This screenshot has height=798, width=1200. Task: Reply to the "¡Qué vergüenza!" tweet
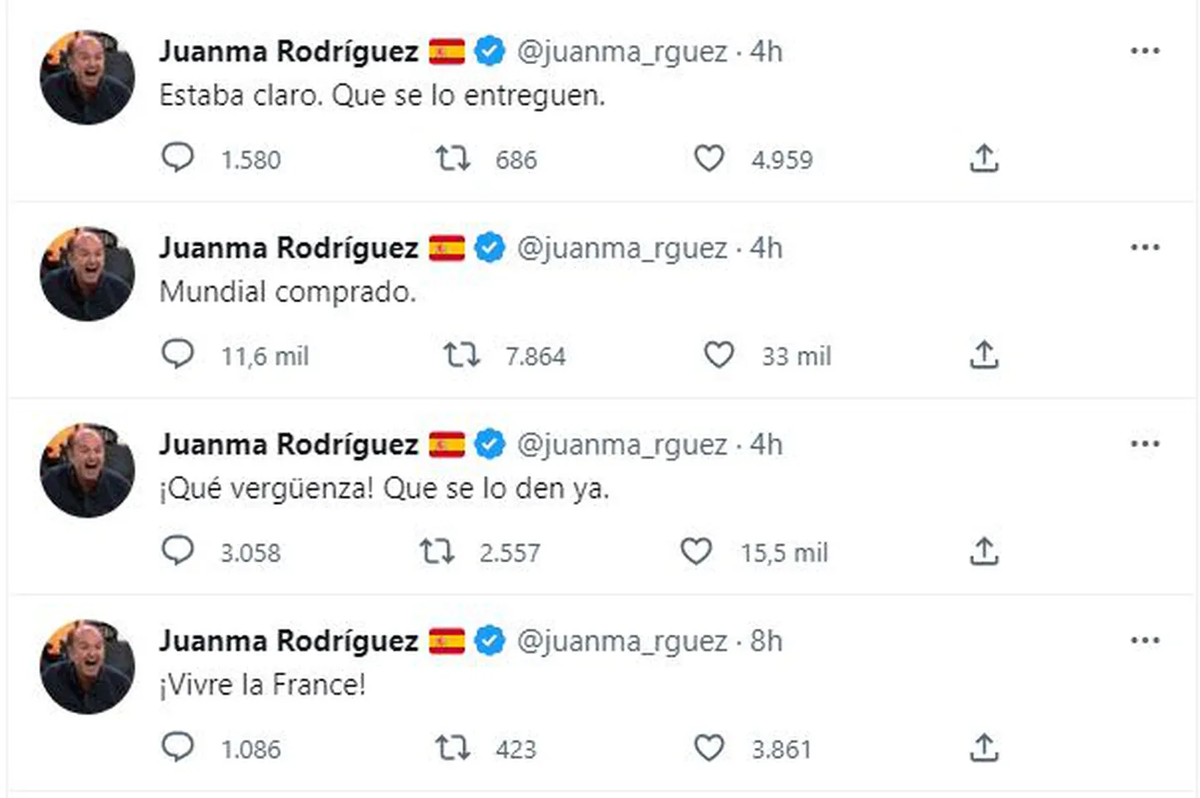coord(179,551)
